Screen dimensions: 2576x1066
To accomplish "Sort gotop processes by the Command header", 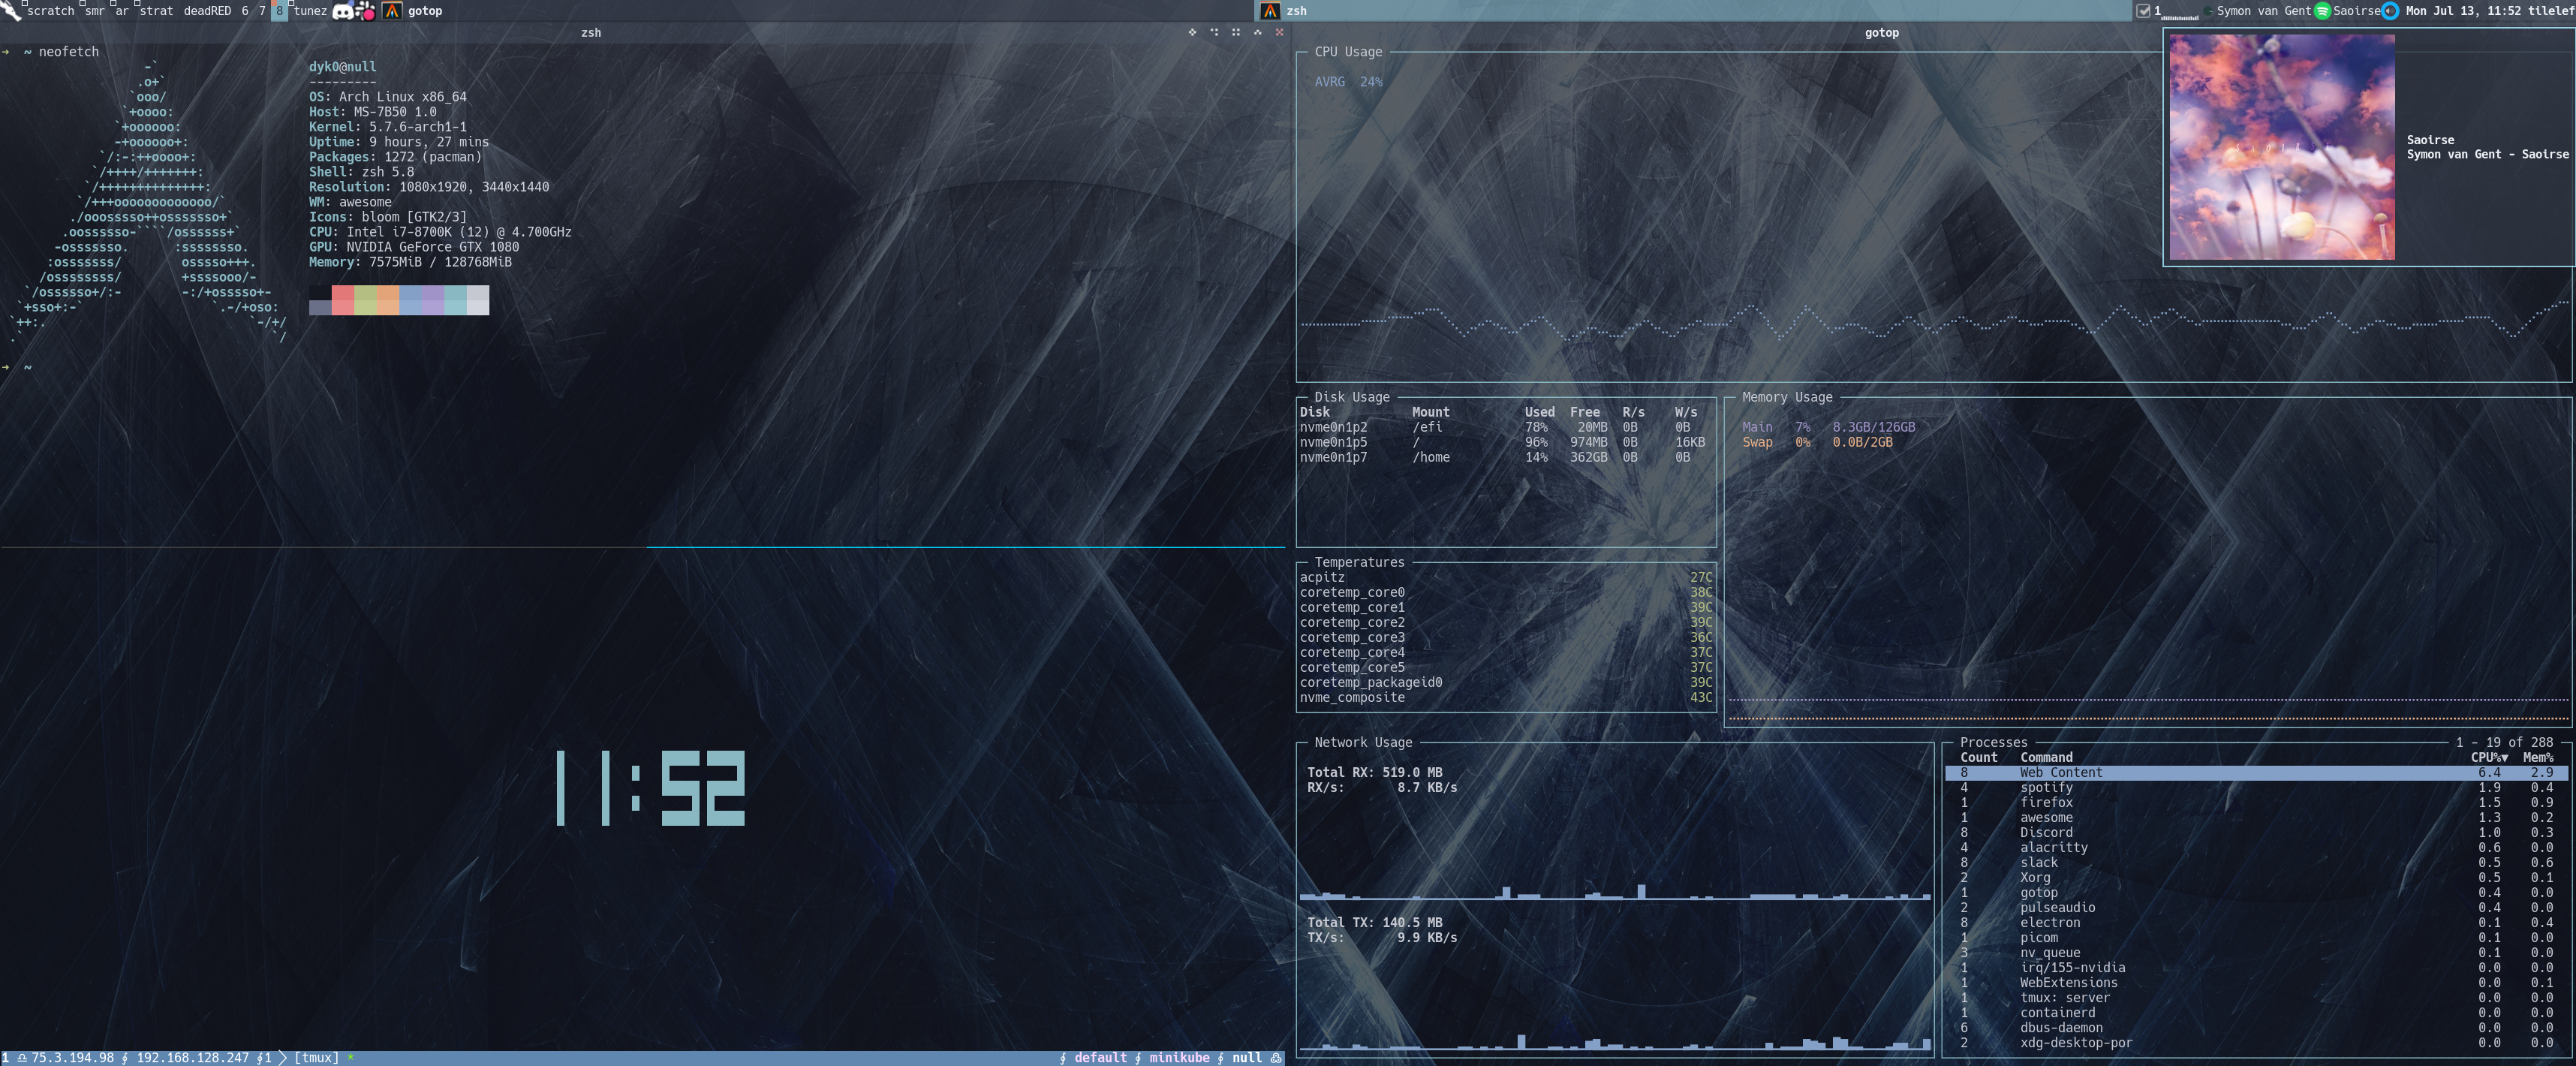I will 2046,757.
